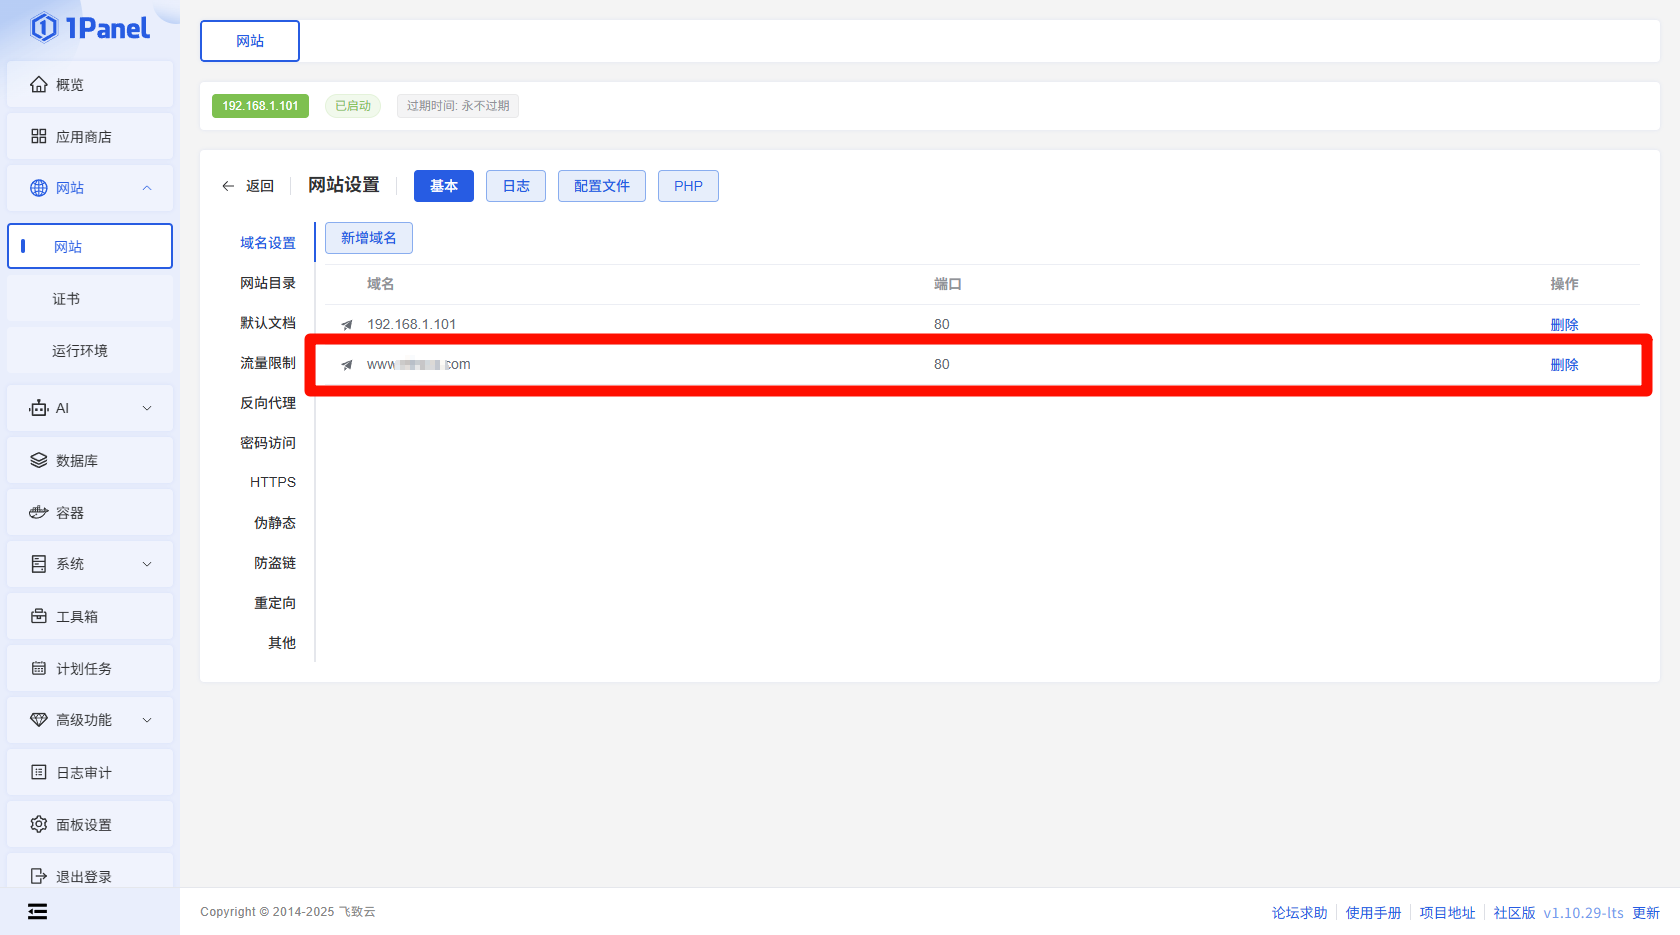This screenshot has height=935, width=1680.
Task: Expand the 高级功能 sidebar group chevron
Action: [147, 720]
